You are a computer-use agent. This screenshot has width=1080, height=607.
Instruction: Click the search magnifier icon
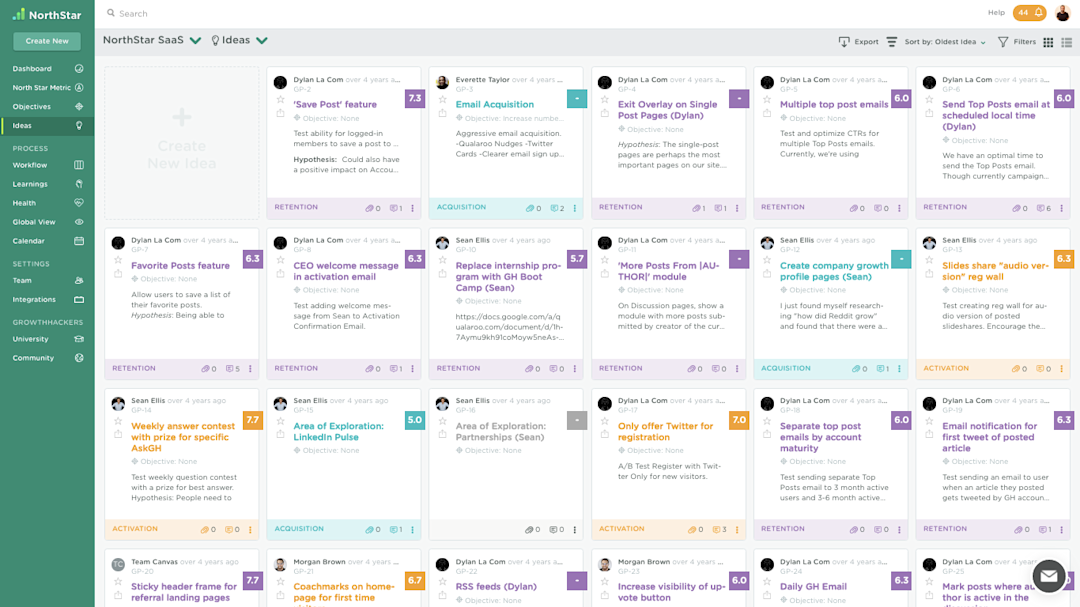click(111, 13)
